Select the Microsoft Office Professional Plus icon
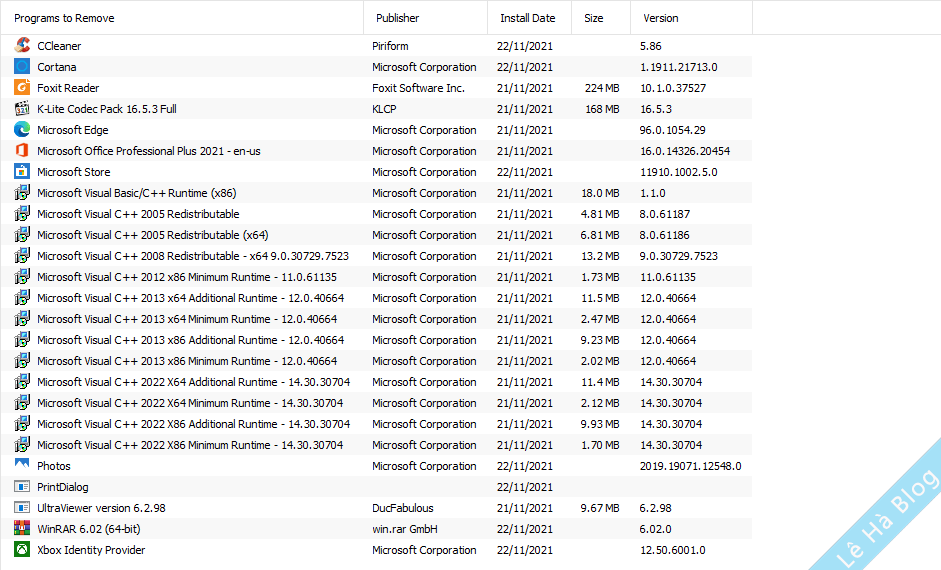941x570 pixels. [22, 151]
